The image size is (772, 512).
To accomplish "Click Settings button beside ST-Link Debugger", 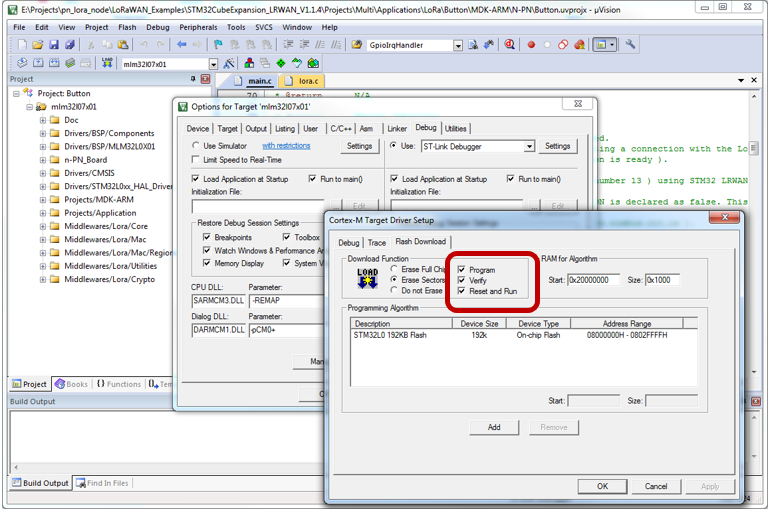I will 557,146.
